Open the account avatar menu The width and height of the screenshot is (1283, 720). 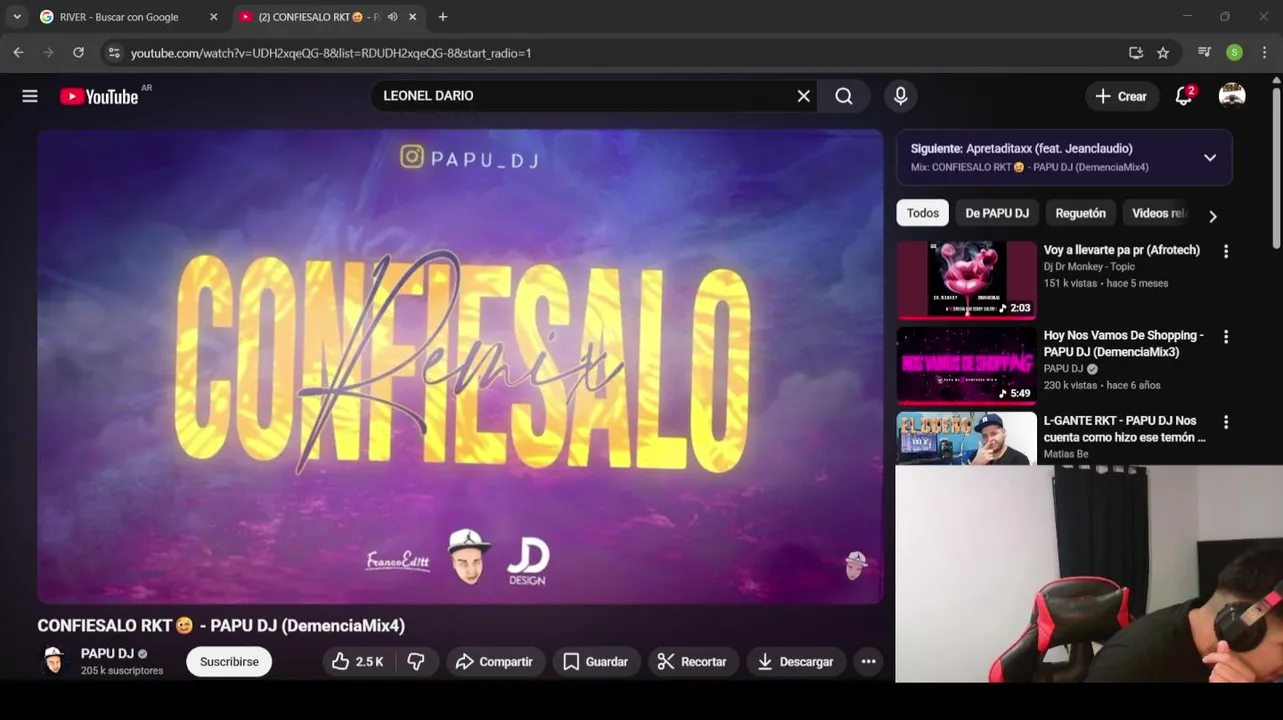point(1232,96)
